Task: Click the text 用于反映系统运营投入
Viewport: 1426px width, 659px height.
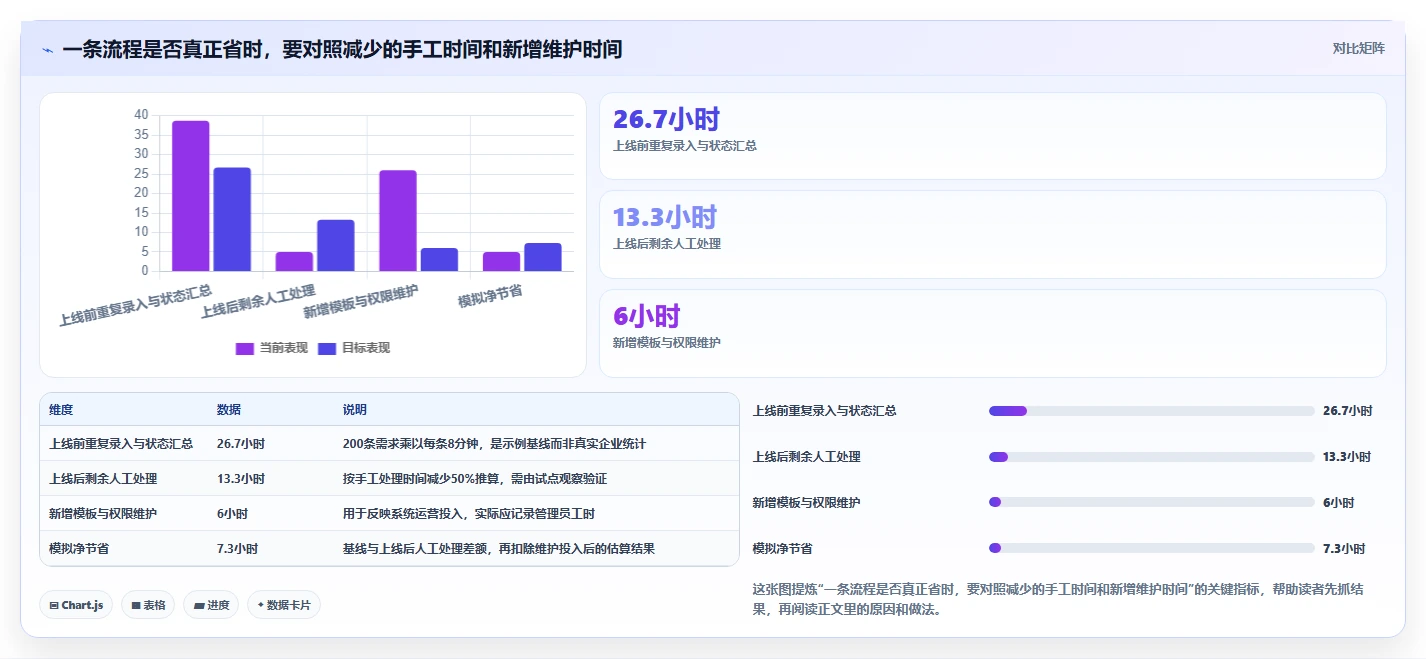Action: [x=403, y=514]
